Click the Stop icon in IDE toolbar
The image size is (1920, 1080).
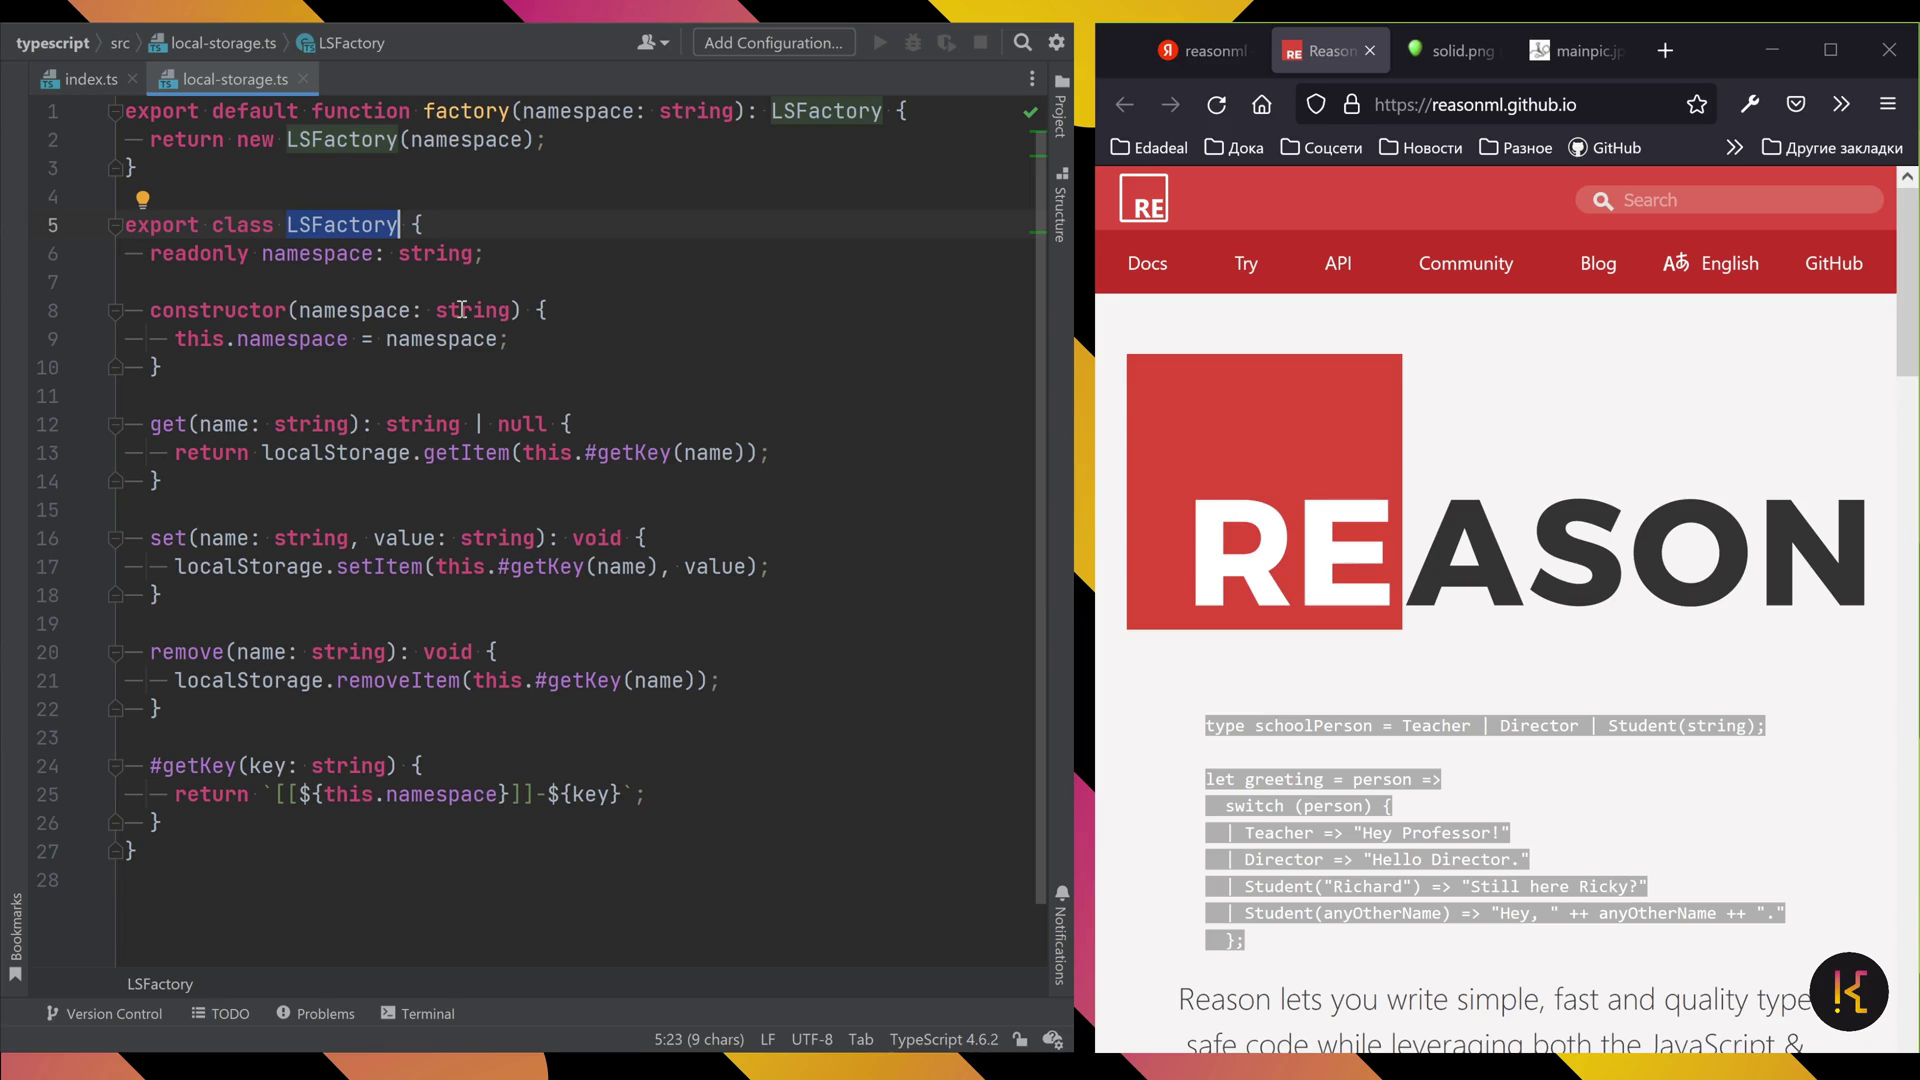[x=981, y=42]
